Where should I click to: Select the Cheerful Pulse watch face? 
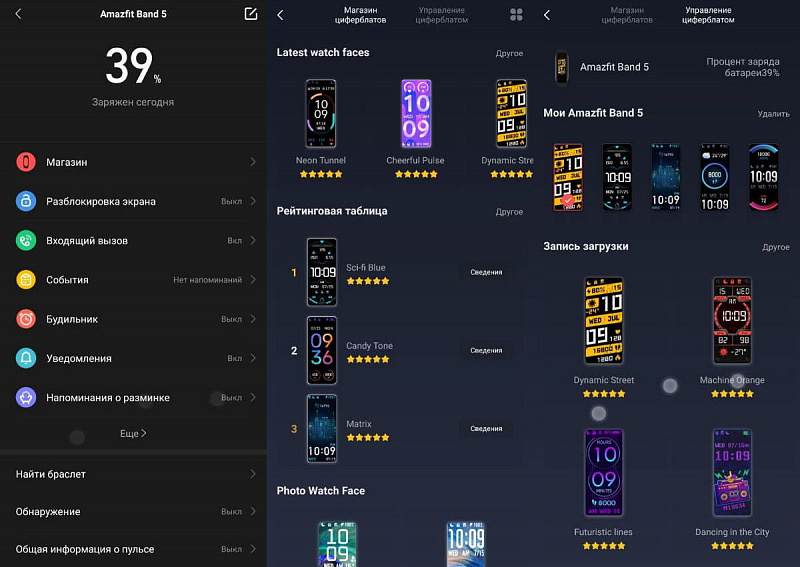point(416,113)
